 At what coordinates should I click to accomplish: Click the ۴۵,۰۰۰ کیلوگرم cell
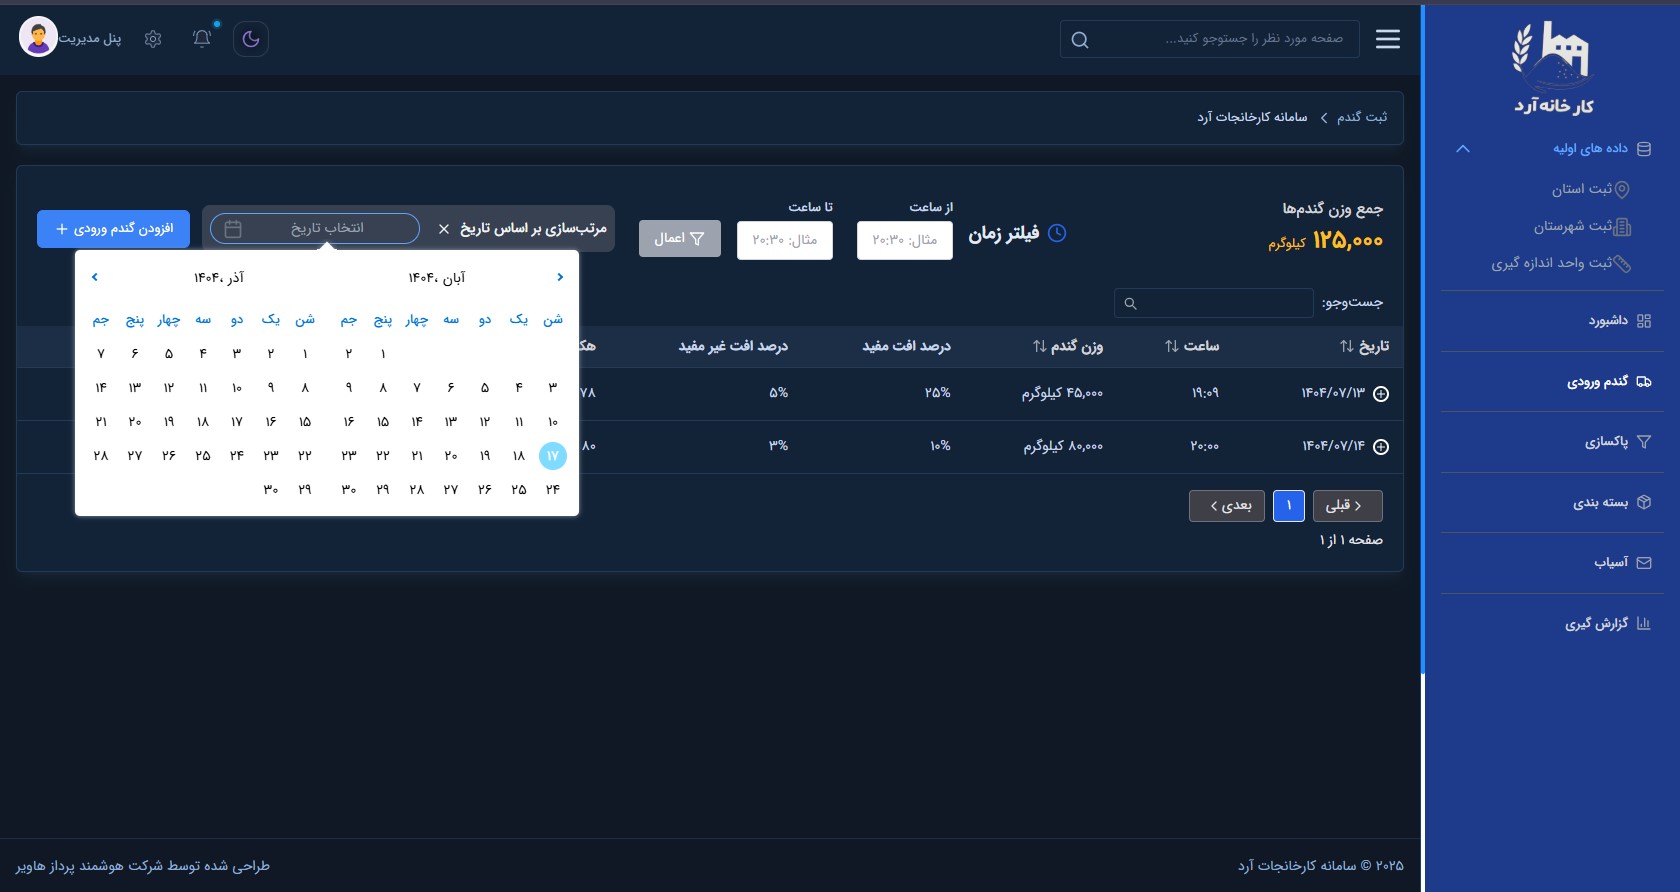1062,394
